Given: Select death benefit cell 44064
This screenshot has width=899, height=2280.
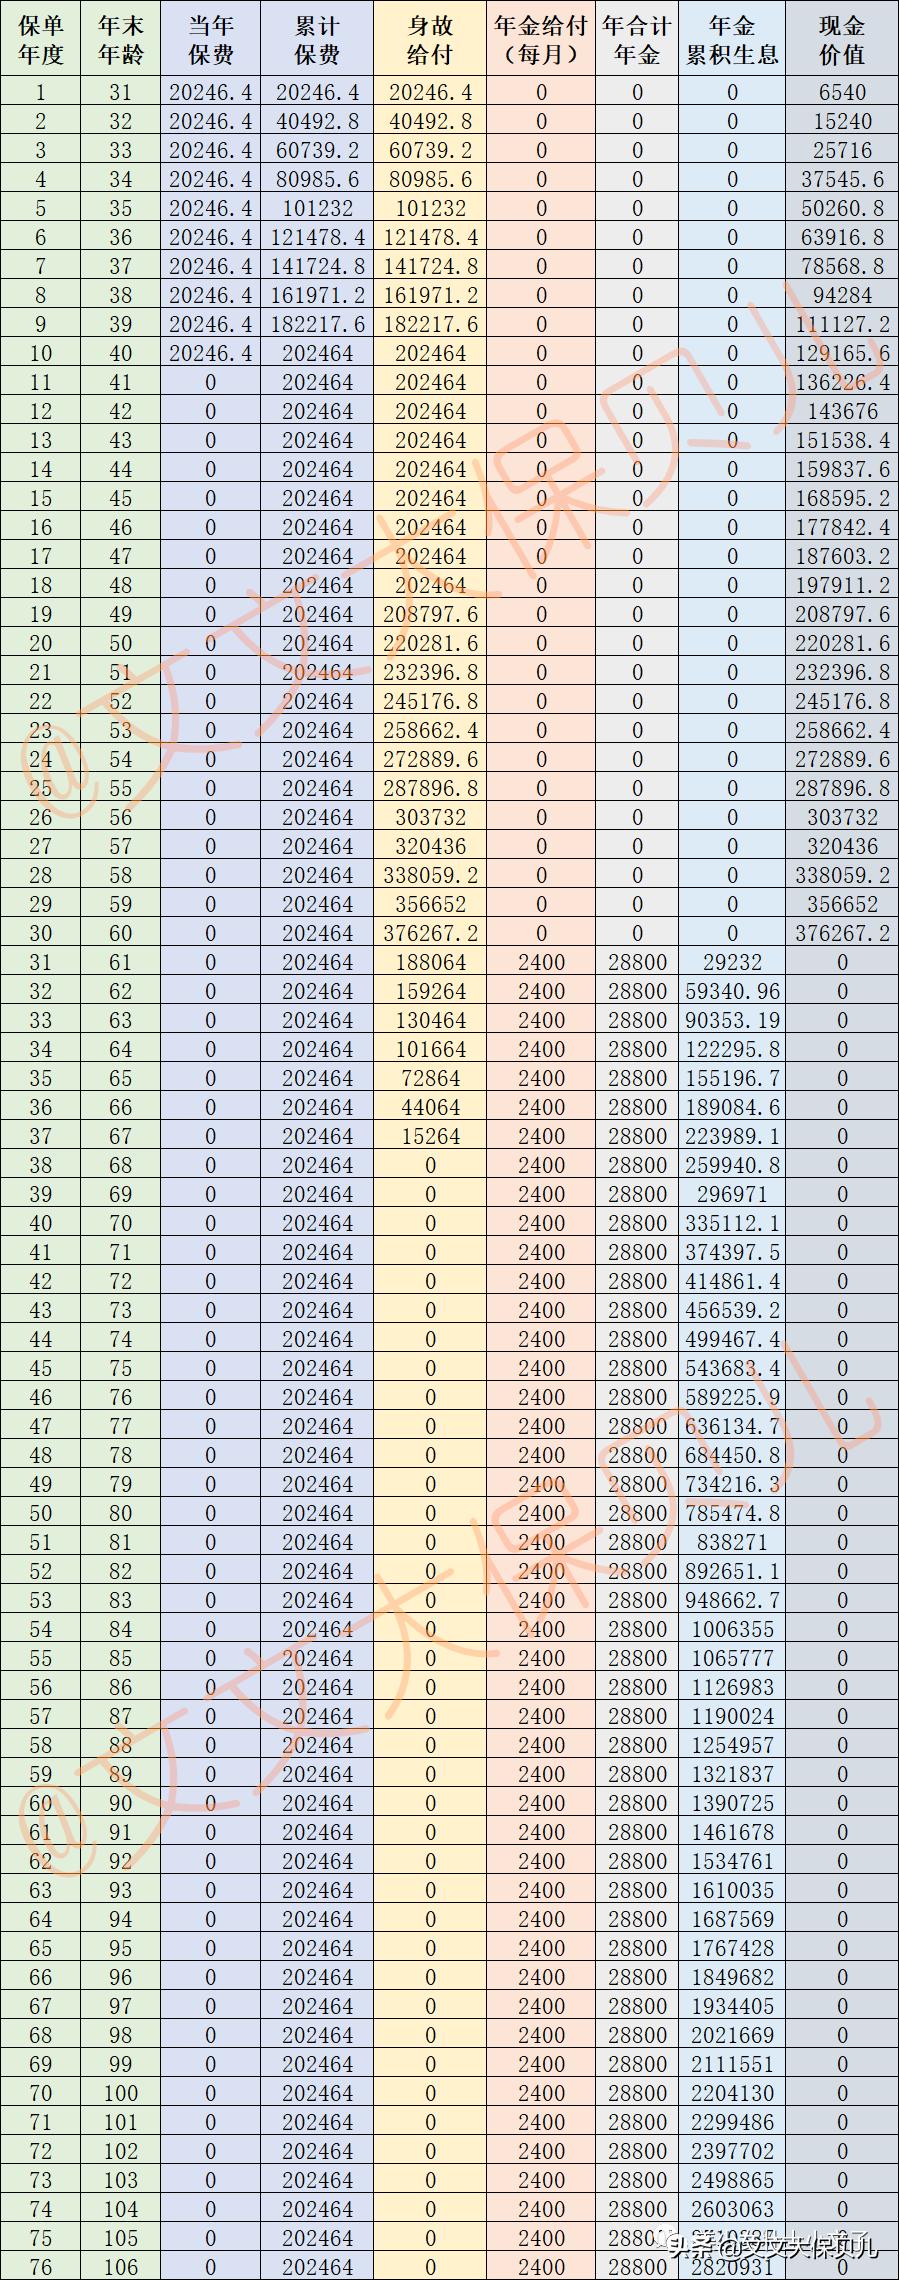Looking at the screenshot, I should [430, 1107].
